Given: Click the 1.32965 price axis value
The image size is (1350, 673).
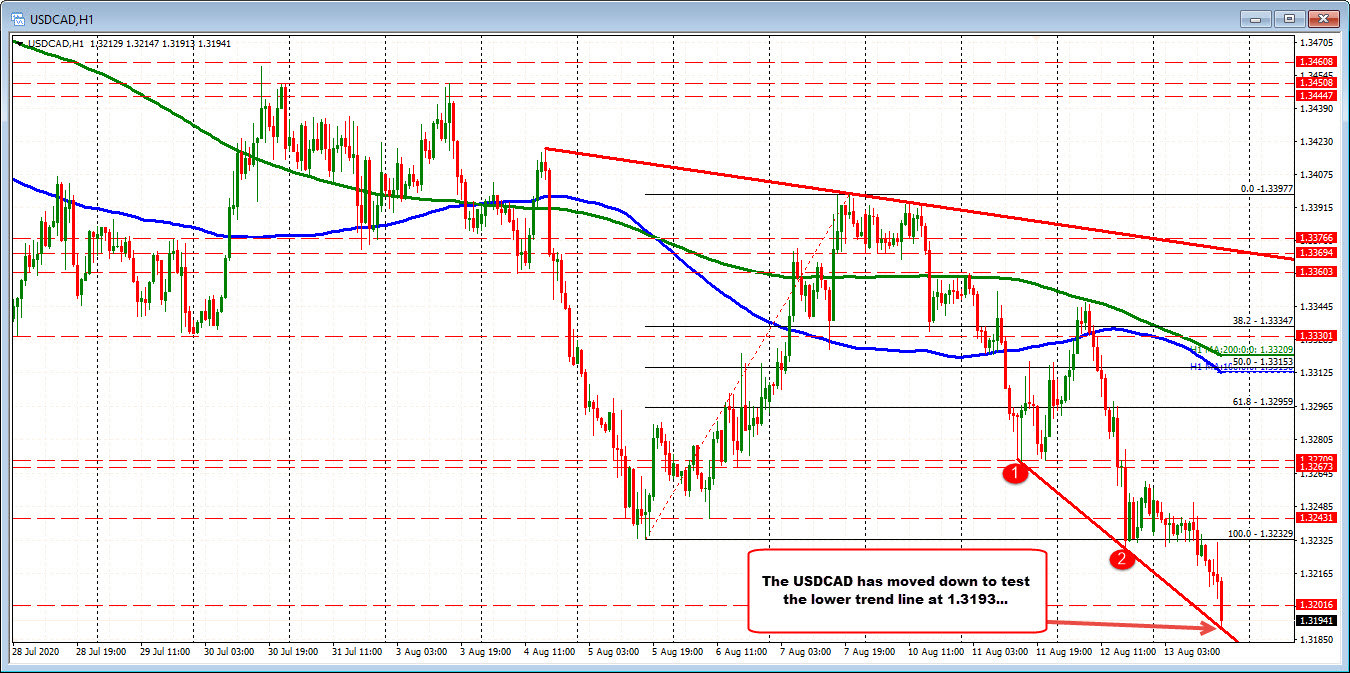Looking at the screenshot, I should click(x=1316, y=406).
